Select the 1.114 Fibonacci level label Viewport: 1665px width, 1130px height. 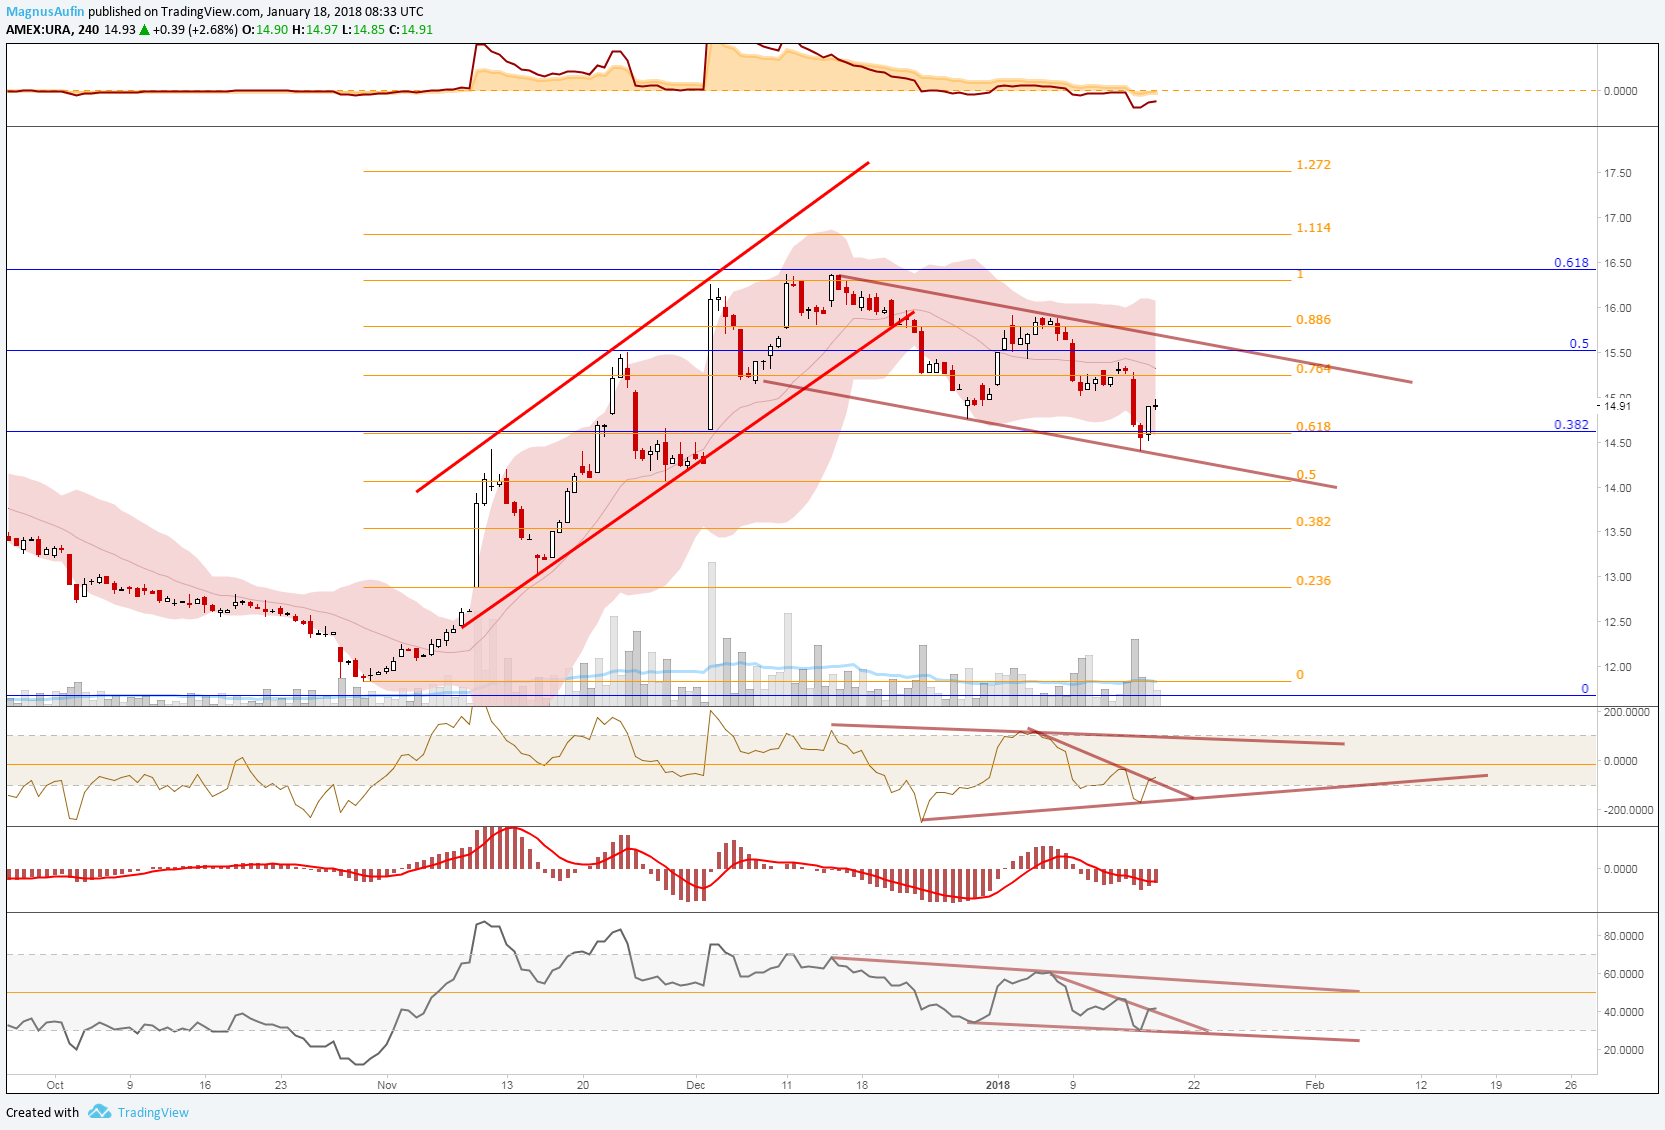coord(1313,228)
